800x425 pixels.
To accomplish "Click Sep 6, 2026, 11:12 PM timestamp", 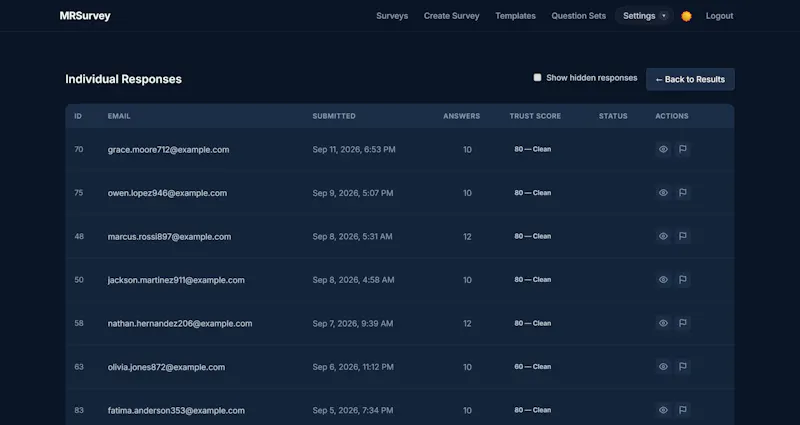I will pos(353,367).
